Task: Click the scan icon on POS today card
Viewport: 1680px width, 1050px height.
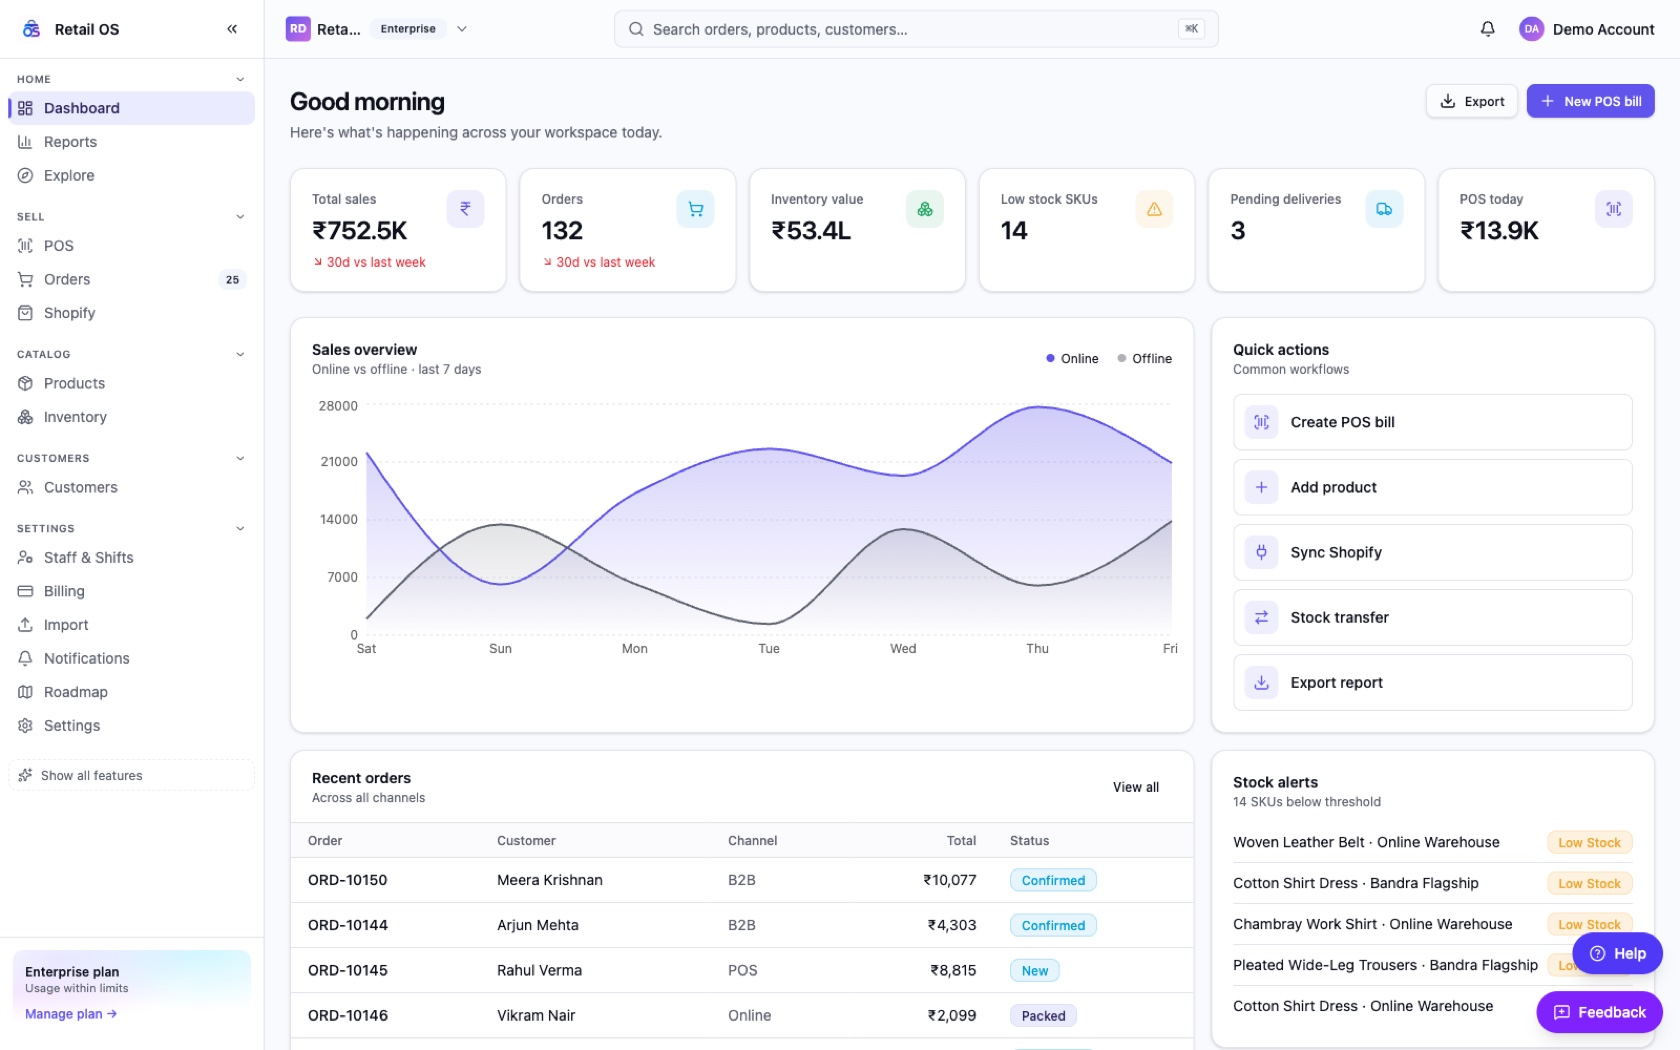Action: (1613, 209)
